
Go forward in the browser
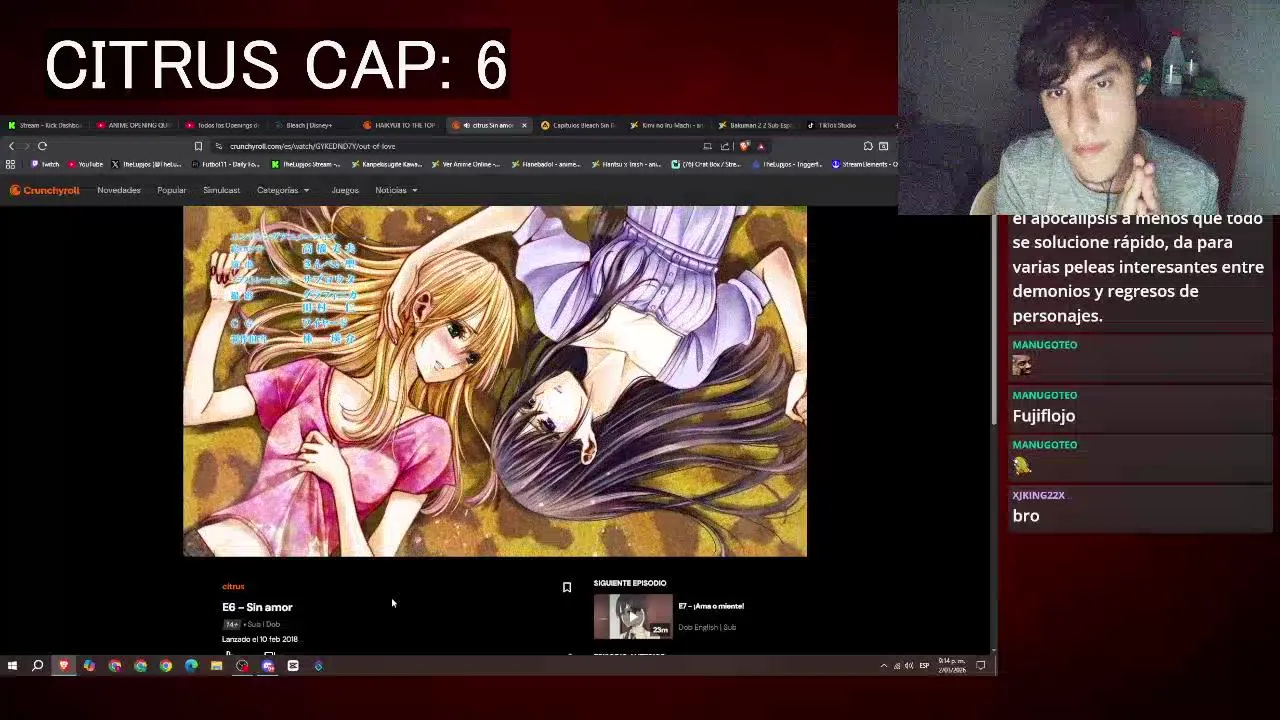pyautogui.click(x=25, y=146)
